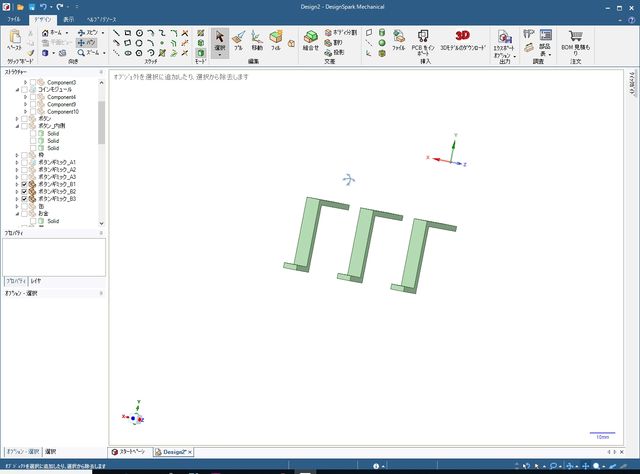Uncheck visibility of ボタンギミック_B2

[x=24, y=191]
